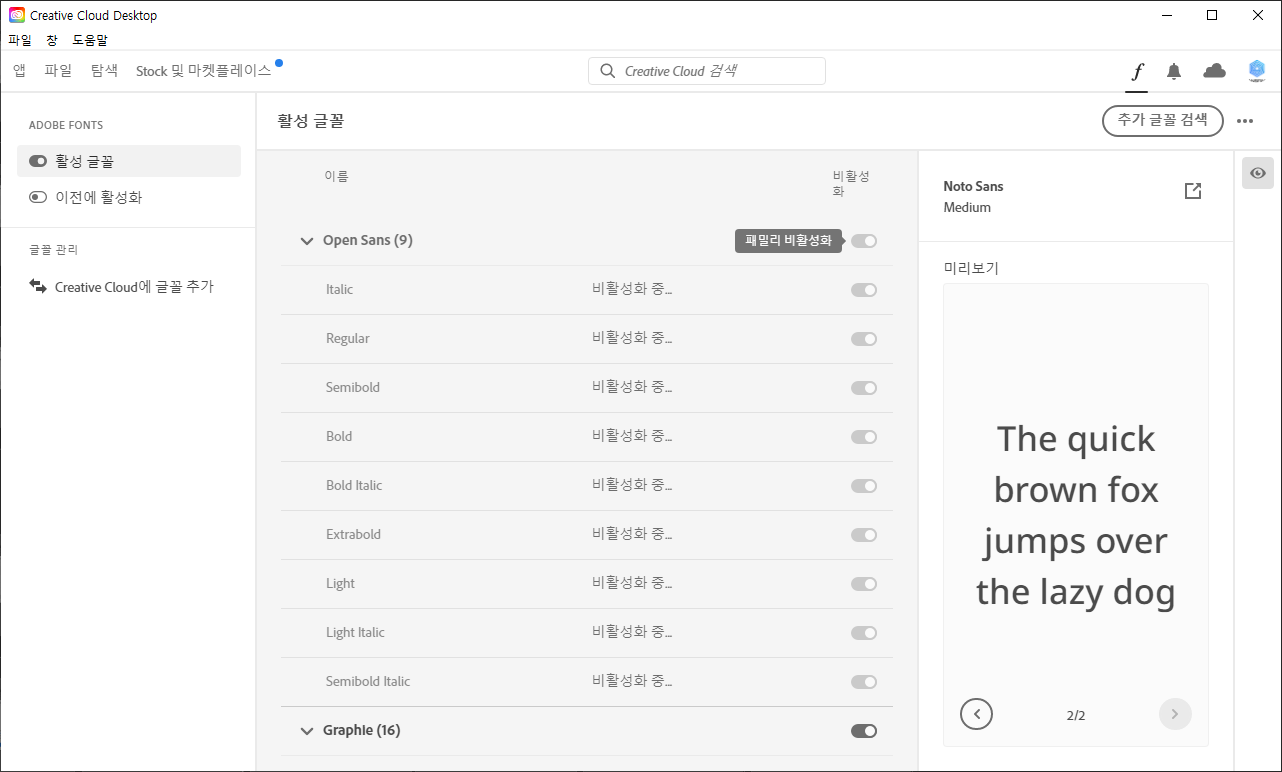1282x772 pixels.
Task: Click the Creative Cloud app logo in title bar
Action: (17, 15)
